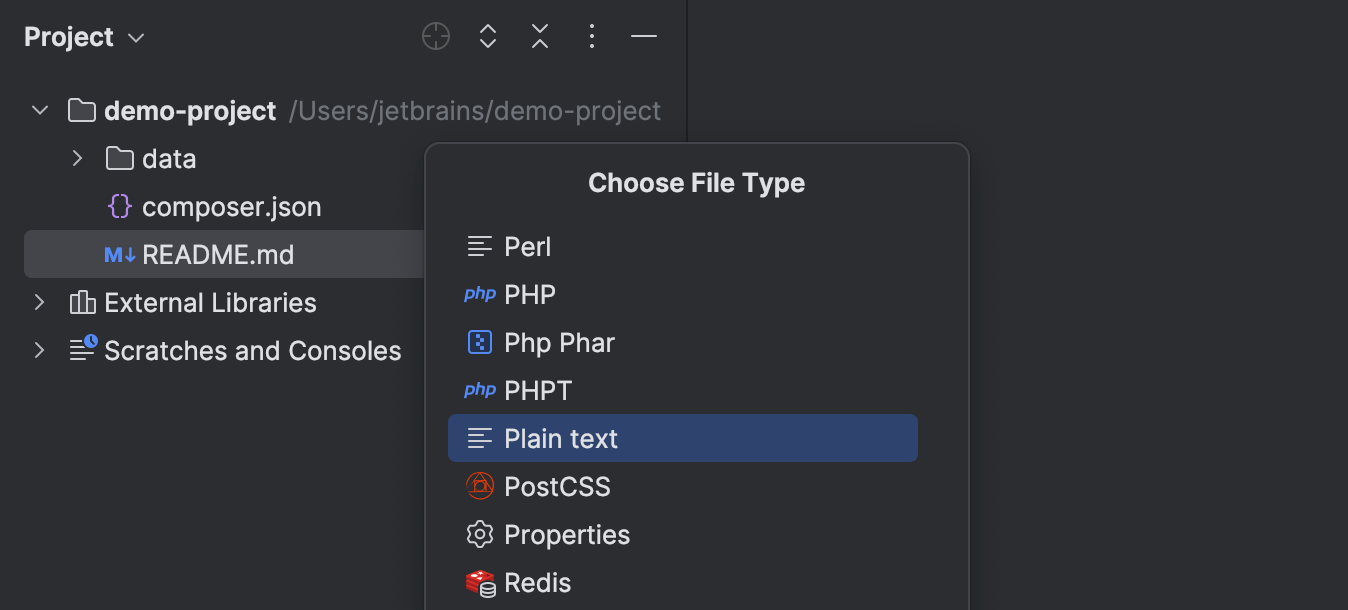Select the PHP file type icon
1348x610 pixels.
[480, 294]
